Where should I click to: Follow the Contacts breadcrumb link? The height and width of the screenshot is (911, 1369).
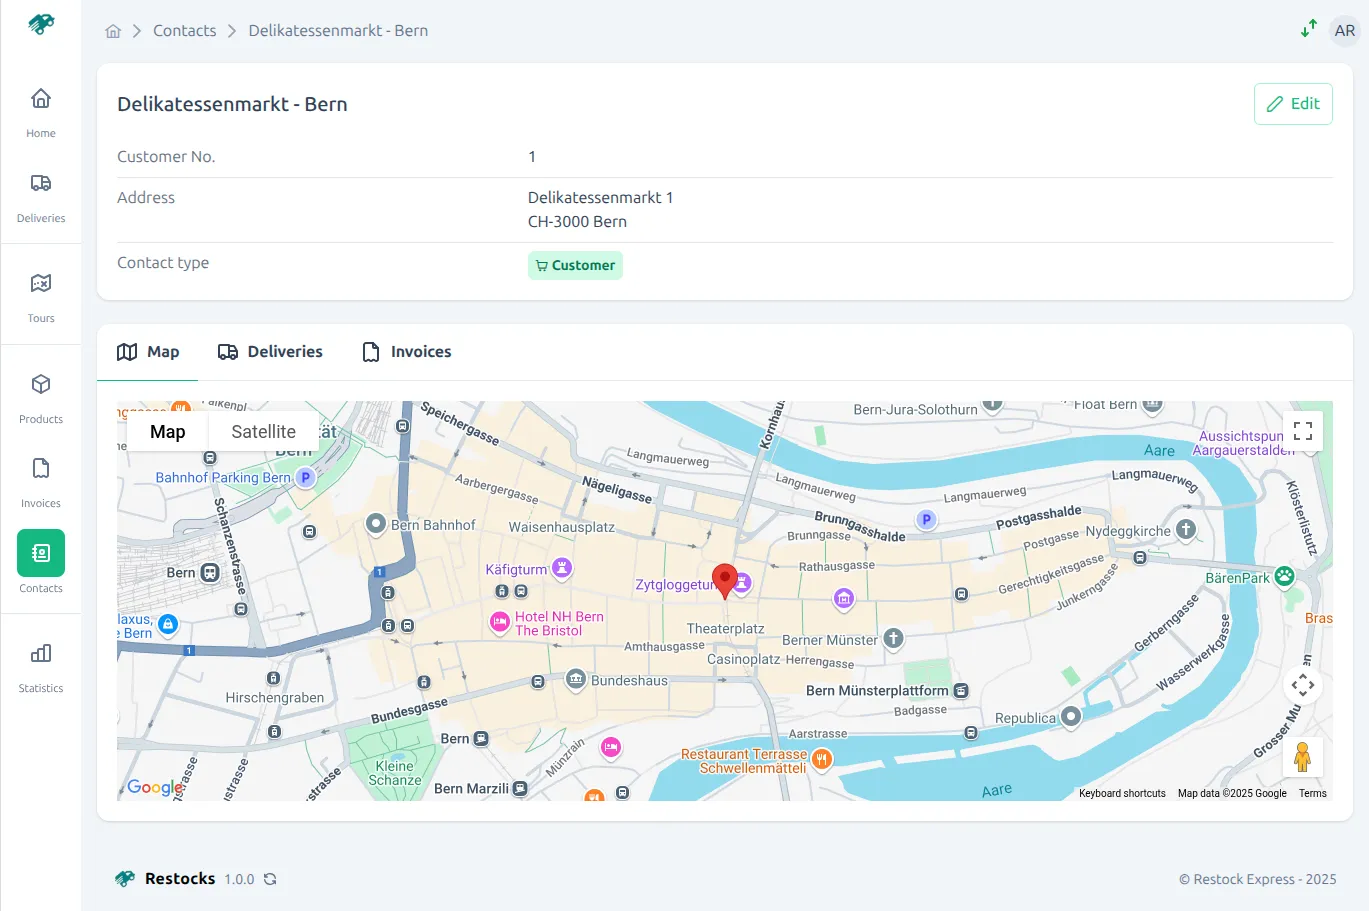[x=184, y=30]
